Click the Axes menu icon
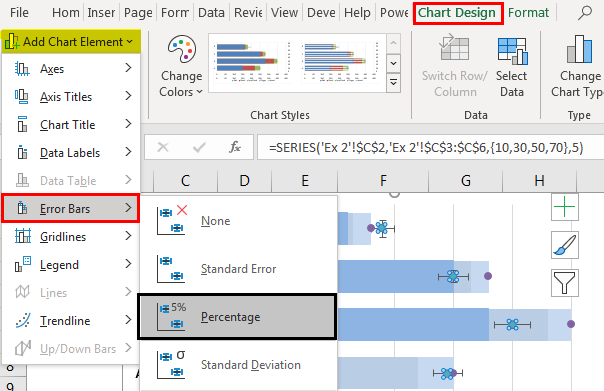The height and width of the screenshot is (391, 604). pyautogui.click(x=22, y=69)
